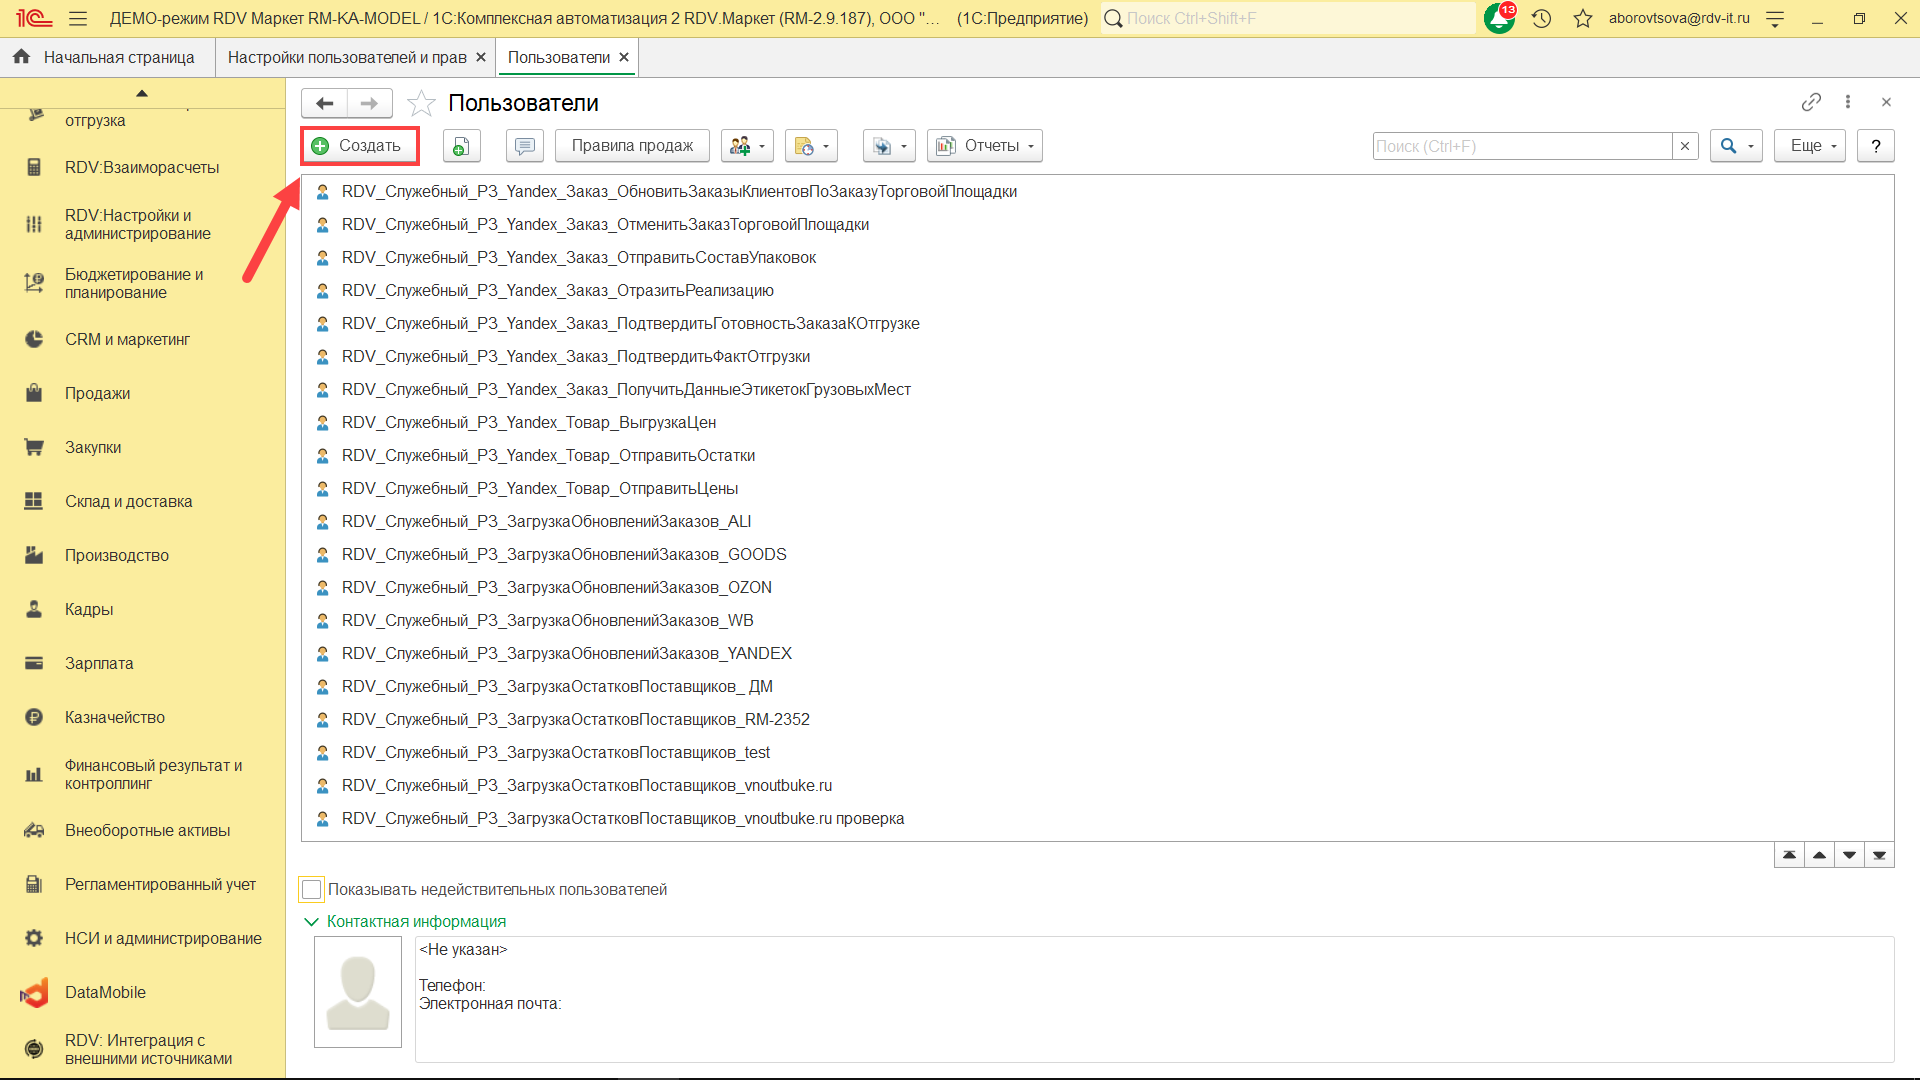Open the functions menu hamburger icon
Viewport: 1920px width, 1080px height.
tap(78, 18)
